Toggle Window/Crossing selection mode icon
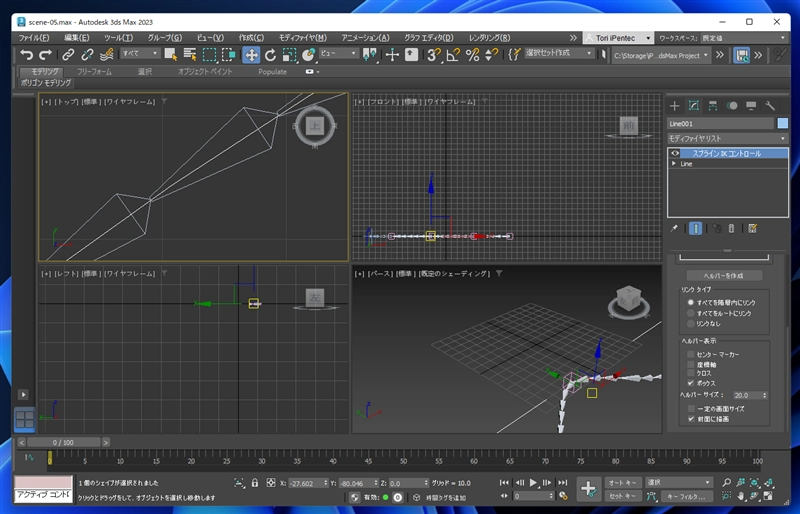 [x=229, y=55]
